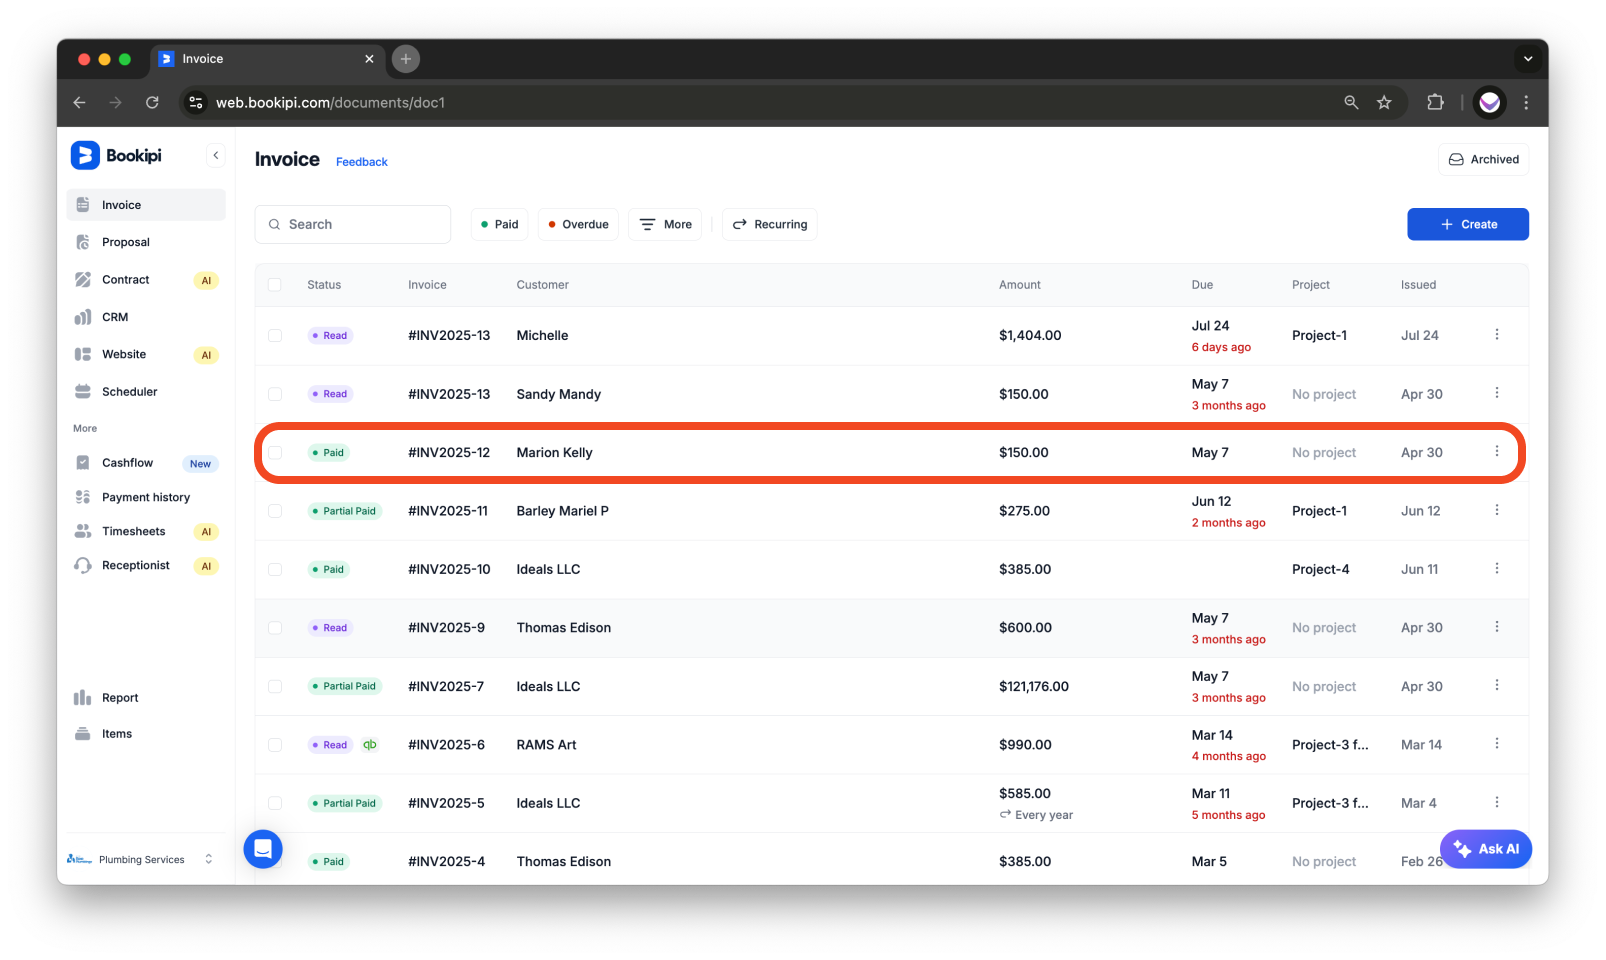Open the More filter menu
The height and width of the screenshot is (960, 1606).
click(x=664, y=224)
